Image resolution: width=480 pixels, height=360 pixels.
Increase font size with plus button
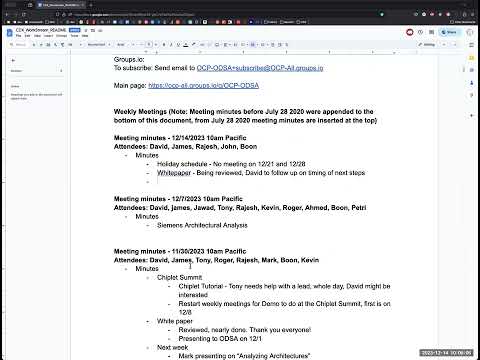156,44
